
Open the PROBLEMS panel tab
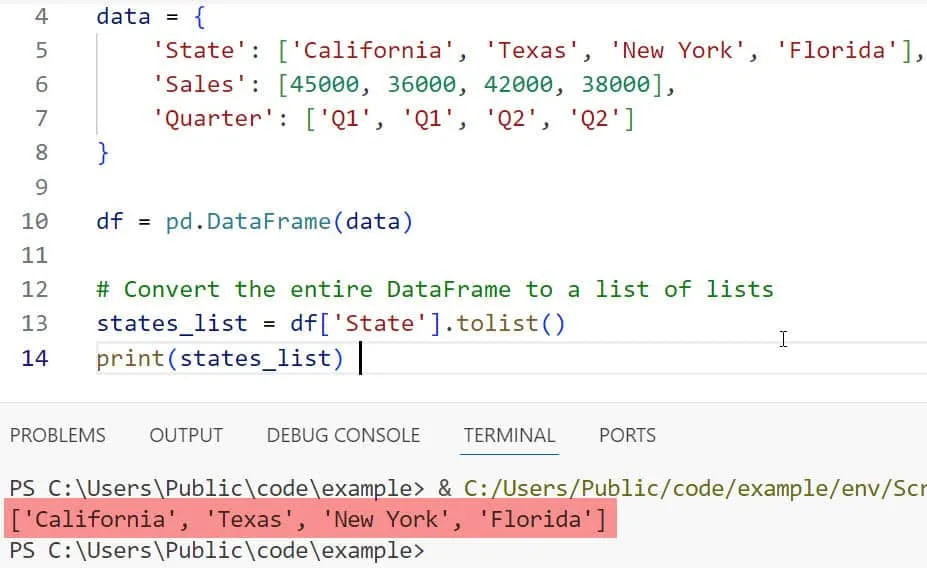[57, 435]
